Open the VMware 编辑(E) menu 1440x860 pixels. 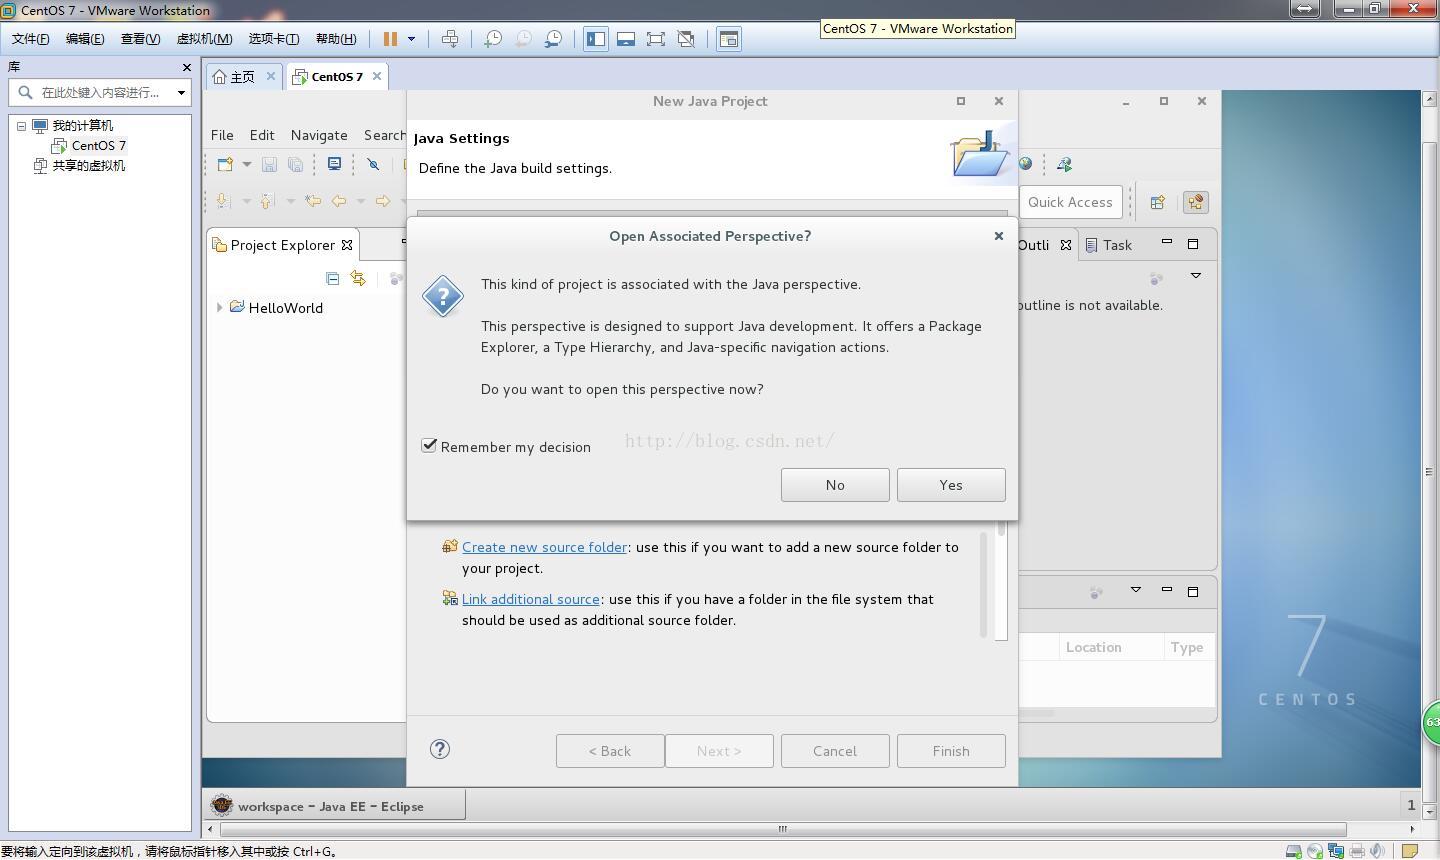click(84, 39)
